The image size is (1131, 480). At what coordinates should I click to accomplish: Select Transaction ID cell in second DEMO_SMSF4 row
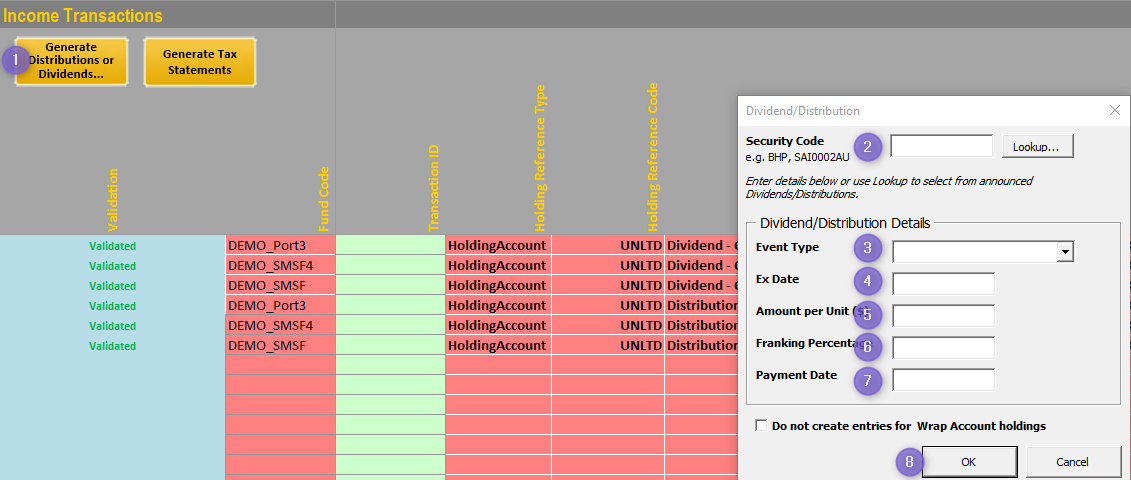click(390, 326)
